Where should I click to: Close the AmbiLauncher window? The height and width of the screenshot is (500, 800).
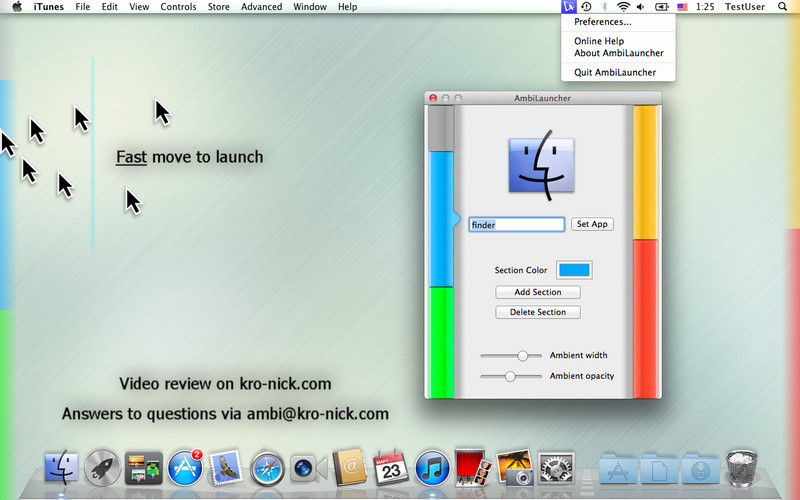point(433,98)
